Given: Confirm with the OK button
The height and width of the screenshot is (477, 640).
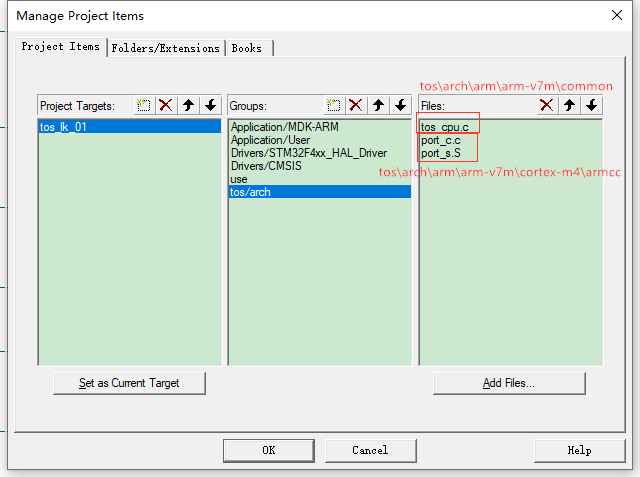Looking at the screenshot, I should tap(269, 450).
